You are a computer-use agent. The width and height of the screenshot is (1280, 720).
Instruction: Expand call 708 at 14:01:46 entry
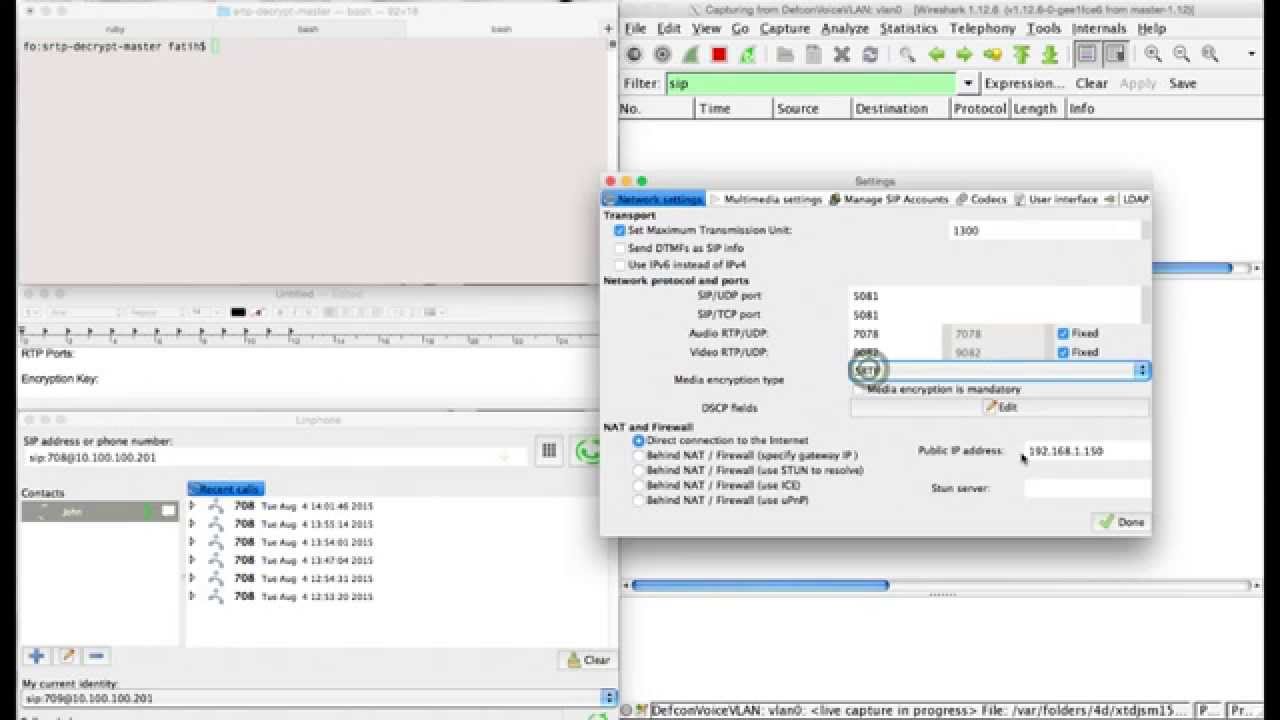[192, 506]
